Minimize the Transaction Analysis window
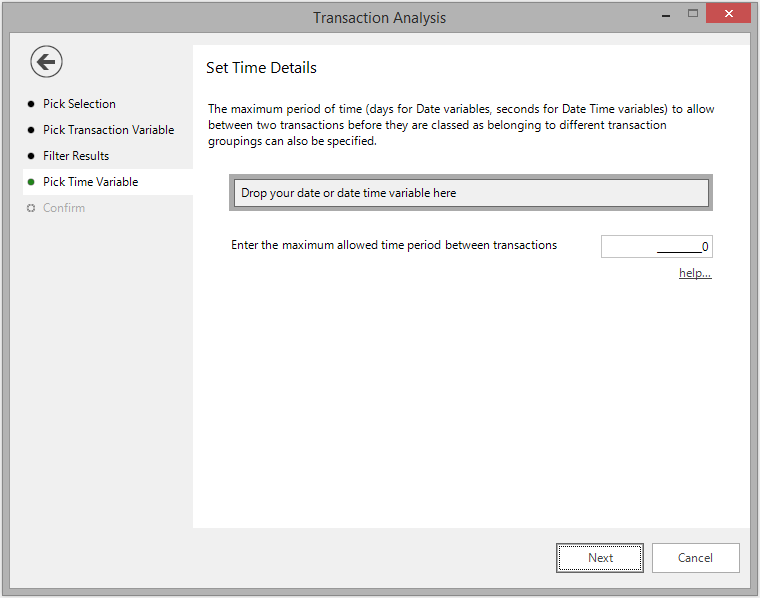760x598 pixels. tap(666, 14)
